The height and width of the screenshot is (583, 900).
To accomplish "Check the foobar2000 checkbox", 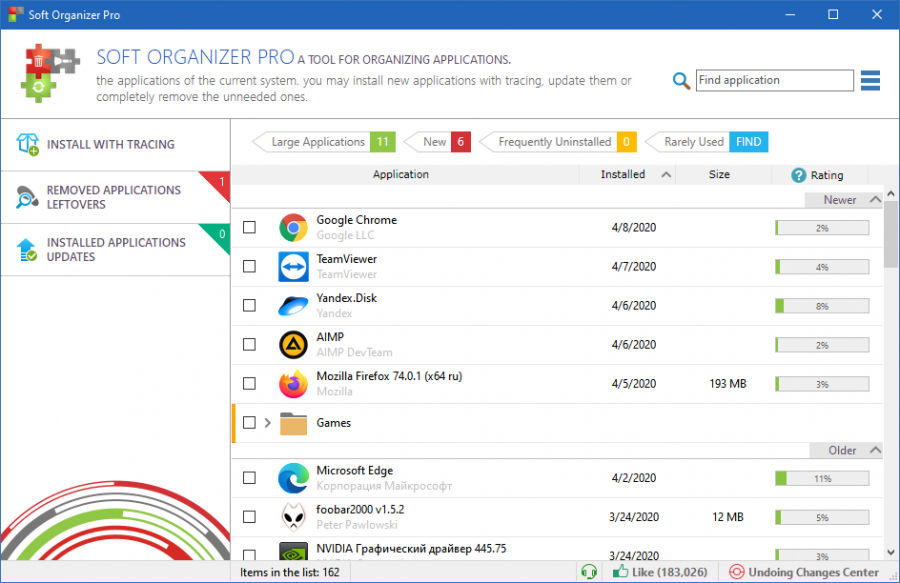I will [249, 517].
